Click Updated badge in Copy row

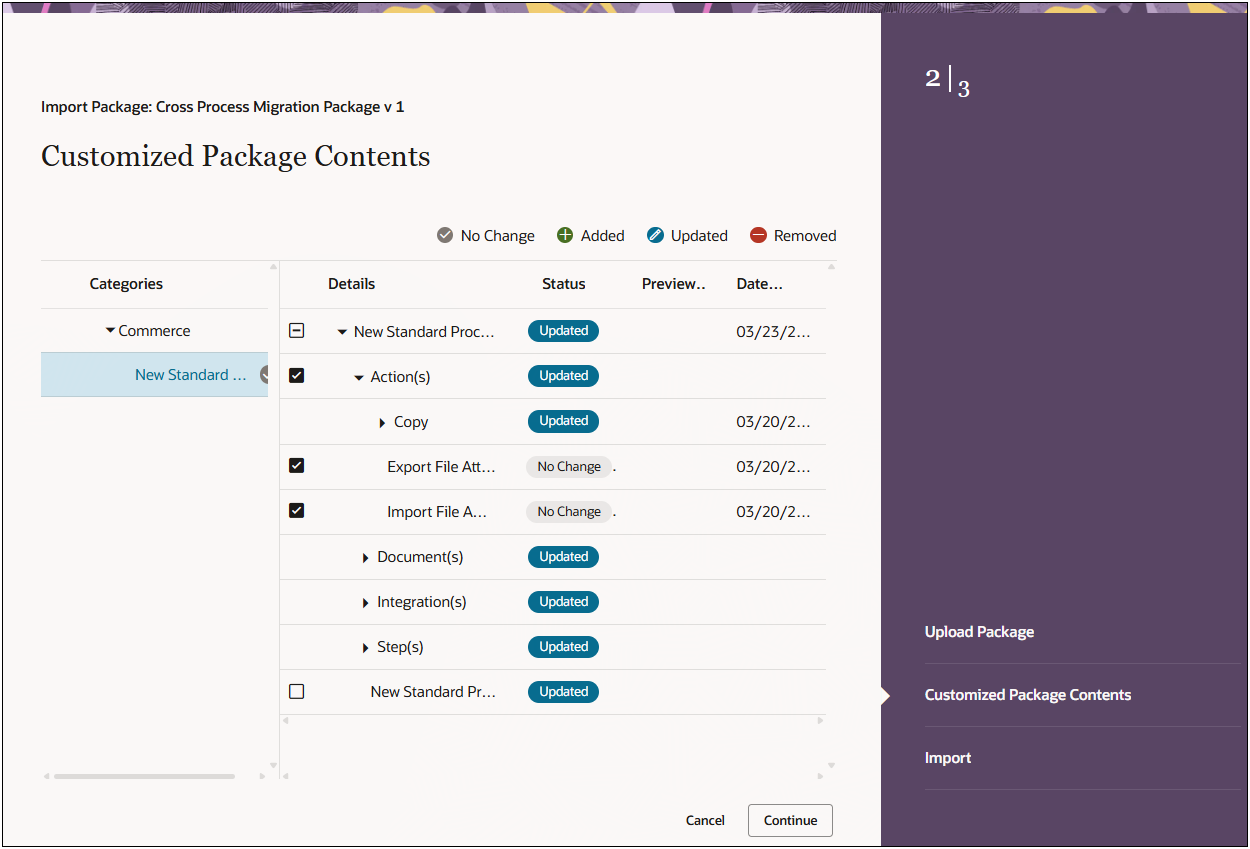coord(563,421)
